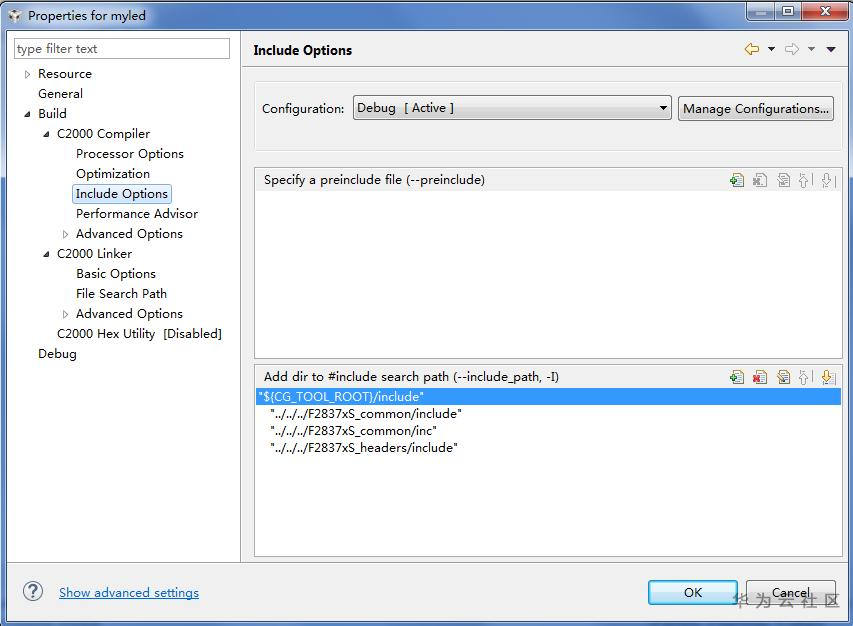Viewport: 853px width, 626px height.
Task: Click the yellow Back navigation arrow
Action: 751,49
